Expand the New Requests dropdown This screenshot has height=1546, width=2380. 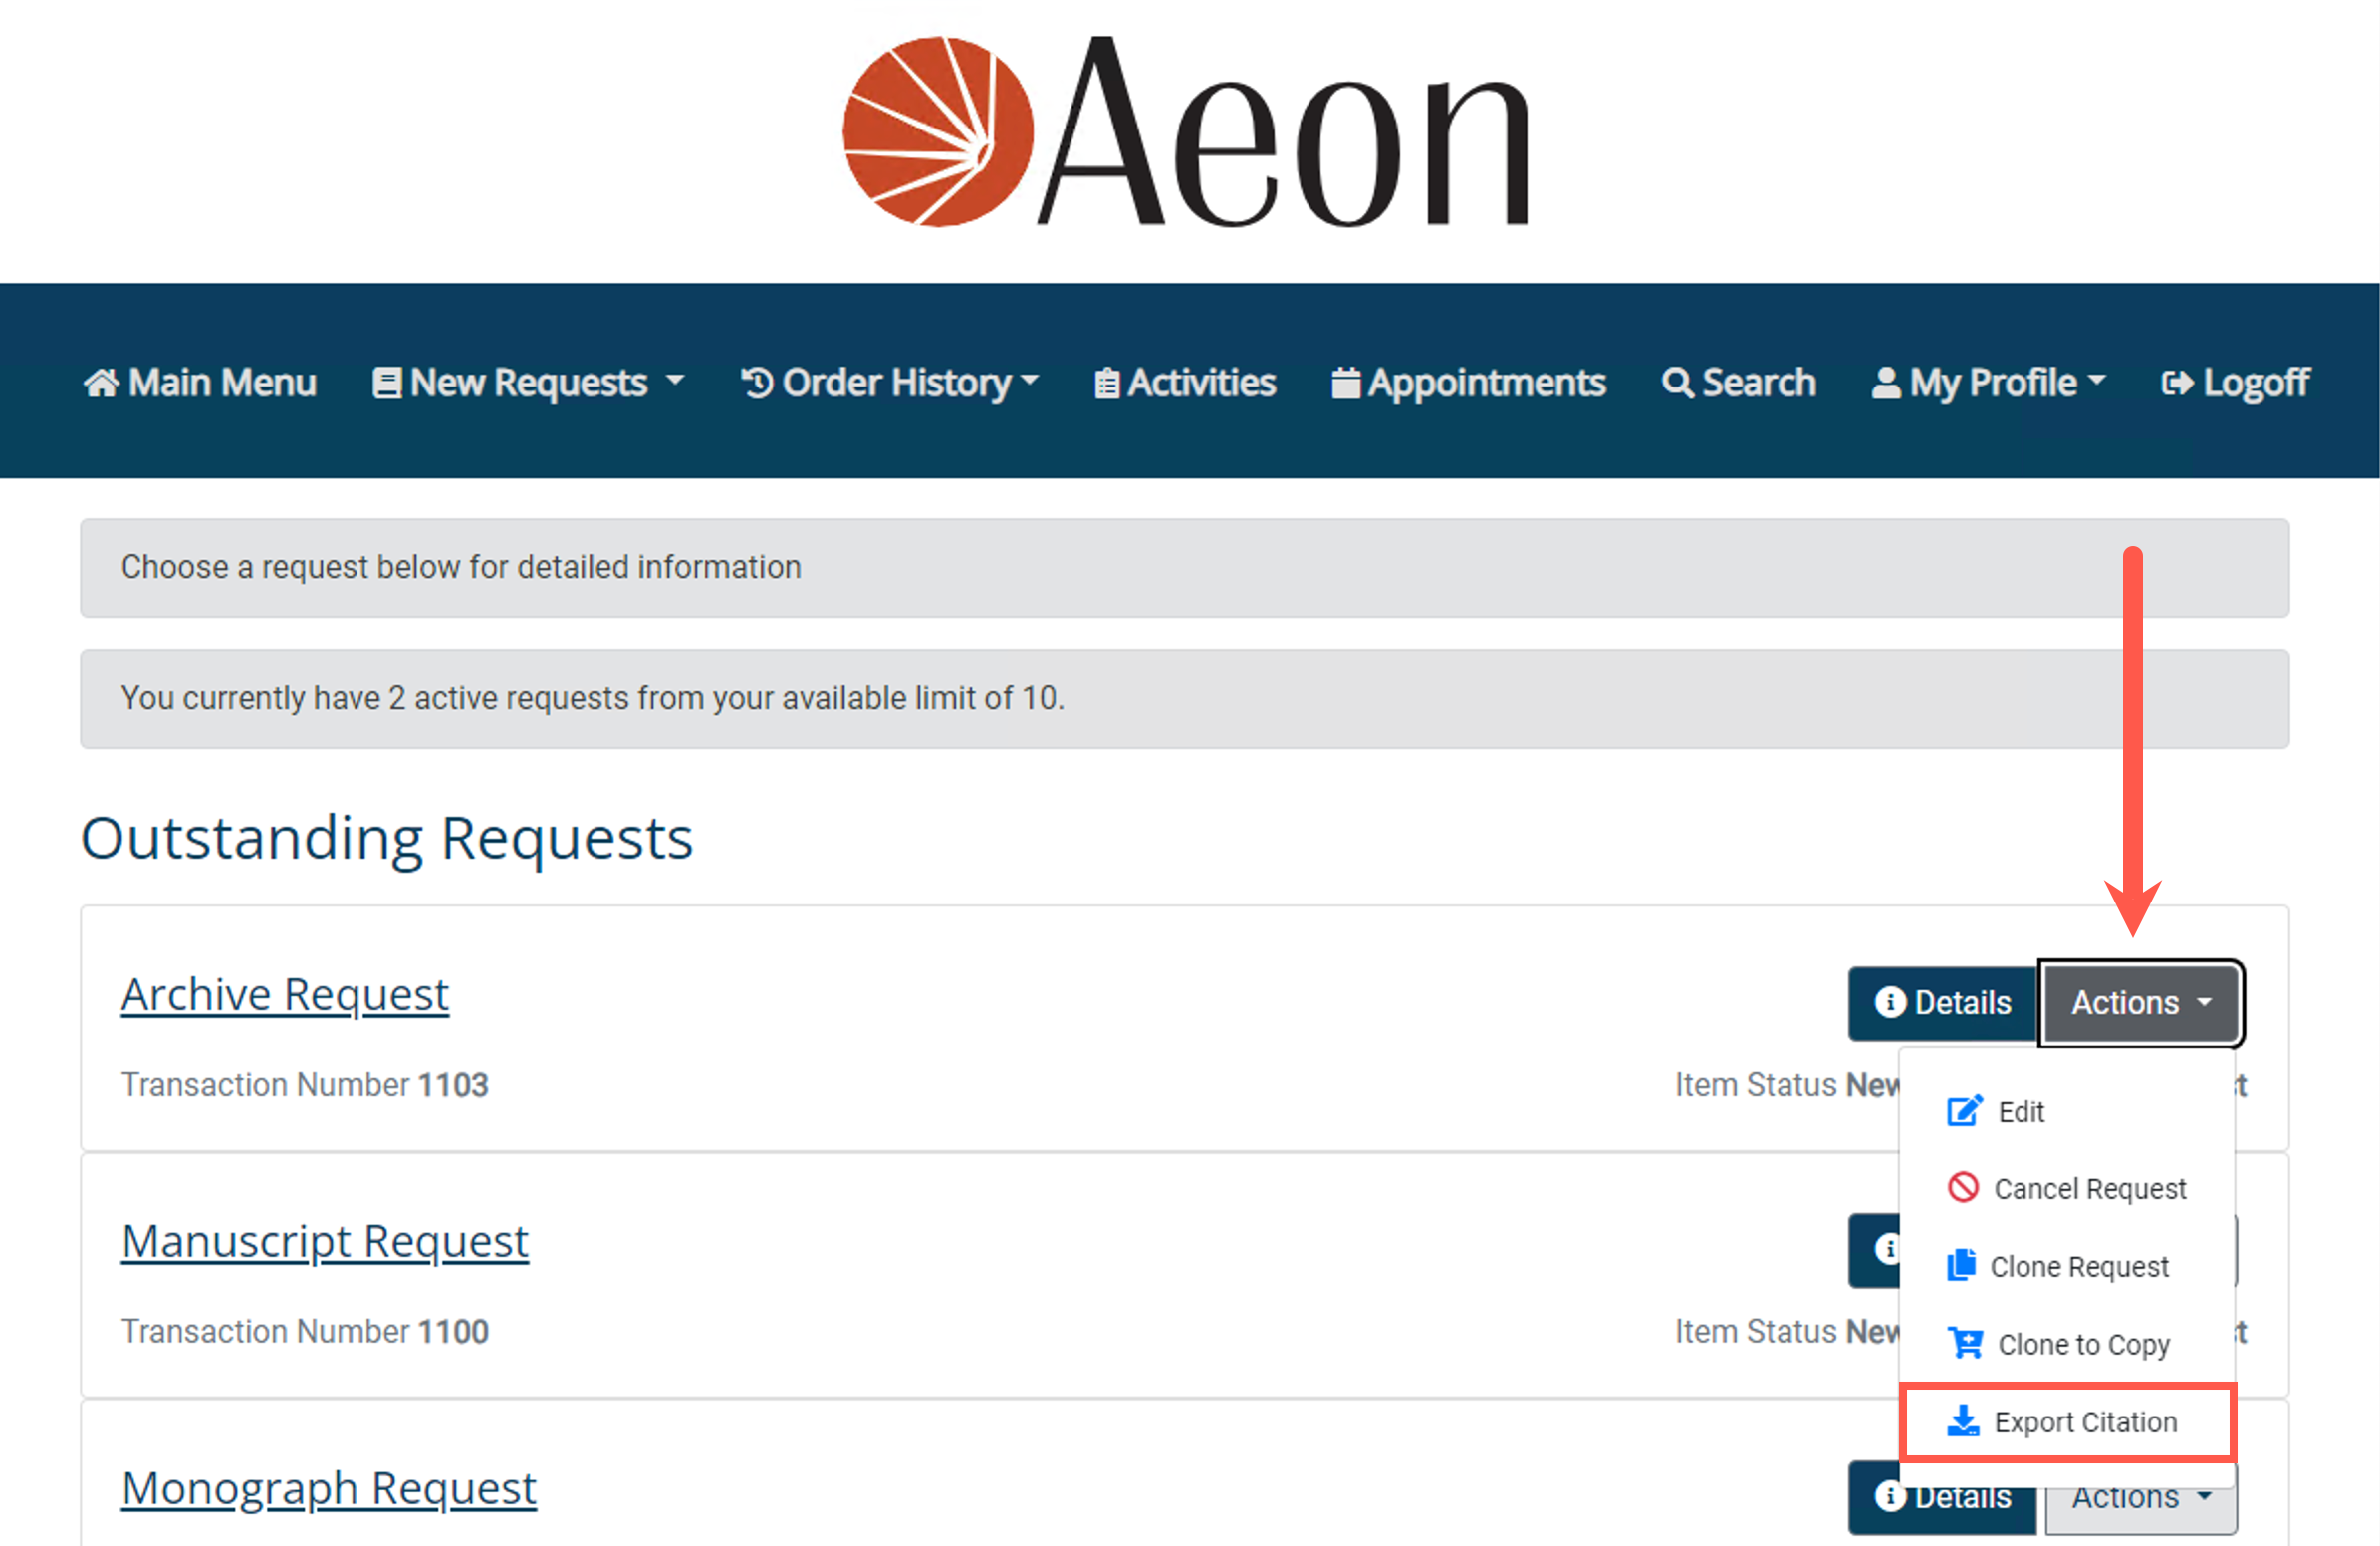coord(528,383)
